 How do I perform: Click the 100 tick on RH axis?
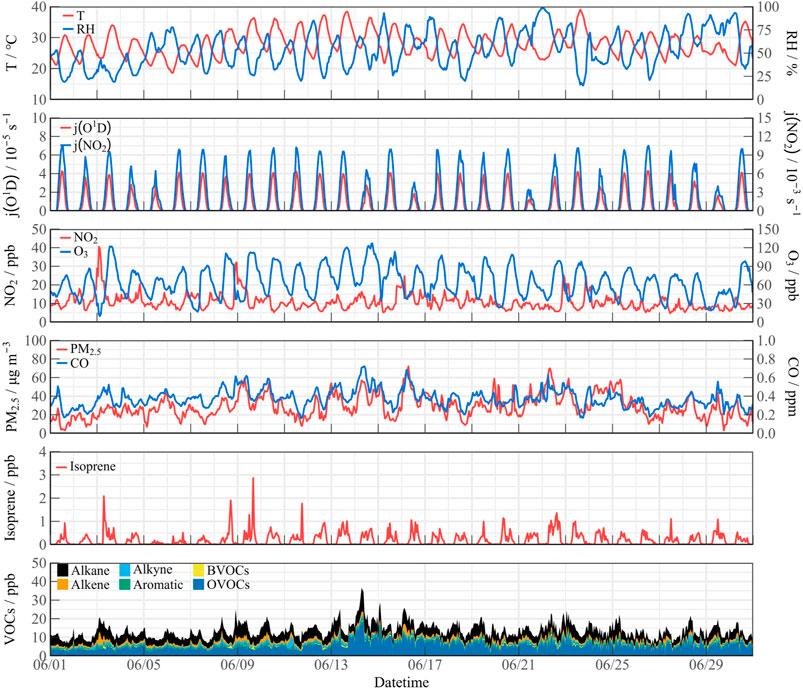coord(768,7)
